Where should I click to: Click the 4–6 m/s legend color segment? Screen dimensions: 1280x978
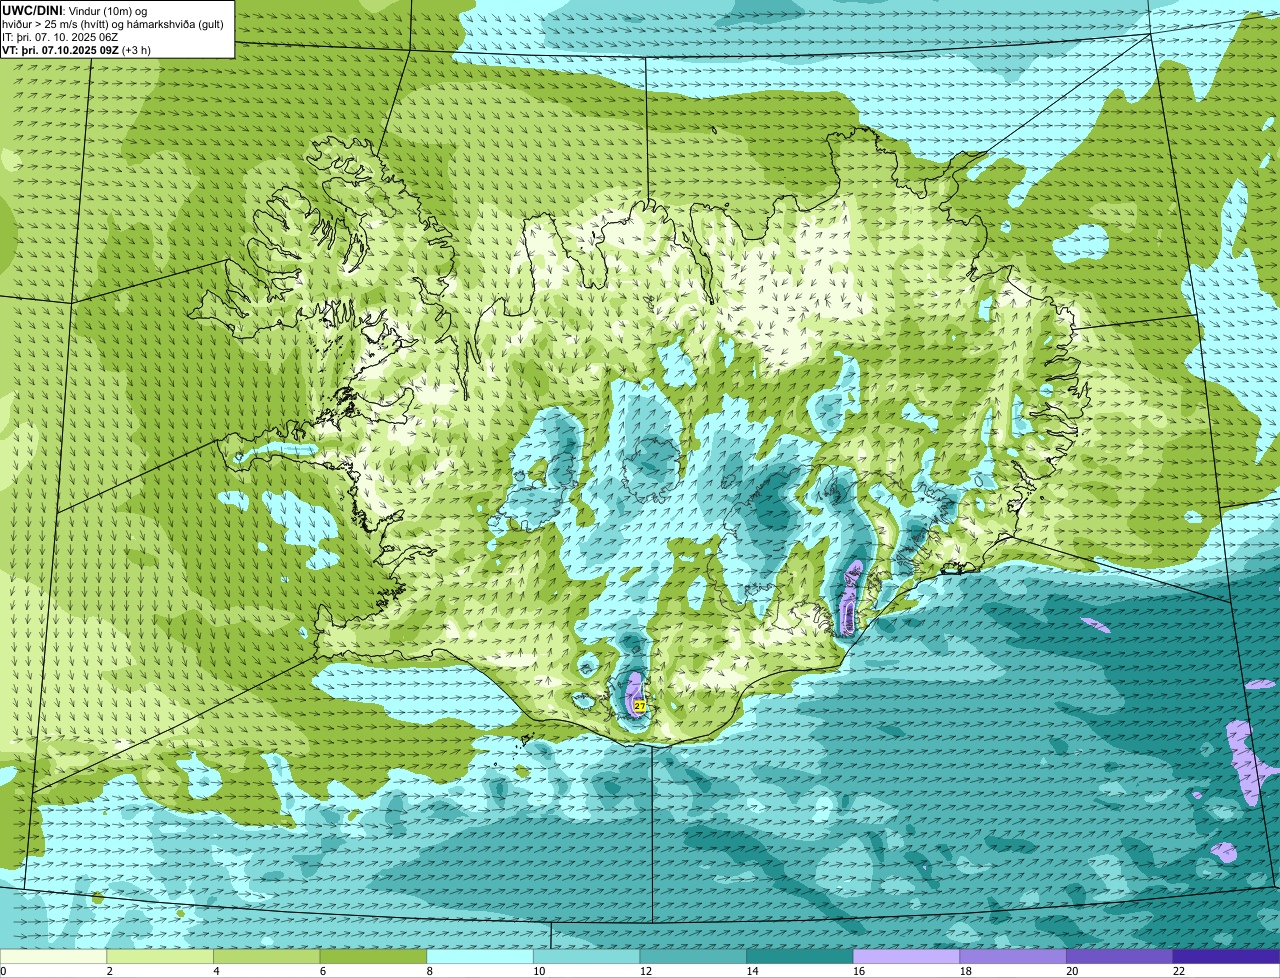pyautogui.click(x=267, y=956)
